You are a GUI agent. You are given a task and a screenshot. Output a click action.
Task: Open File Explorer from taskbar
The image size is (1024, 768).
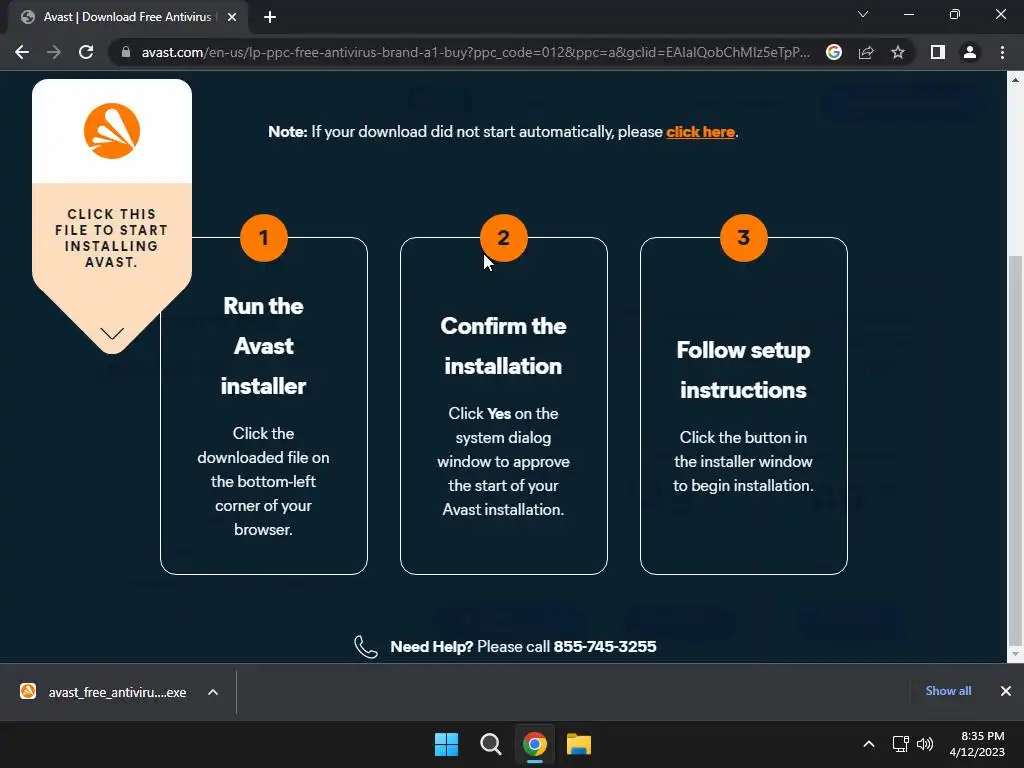coord(579,744)
